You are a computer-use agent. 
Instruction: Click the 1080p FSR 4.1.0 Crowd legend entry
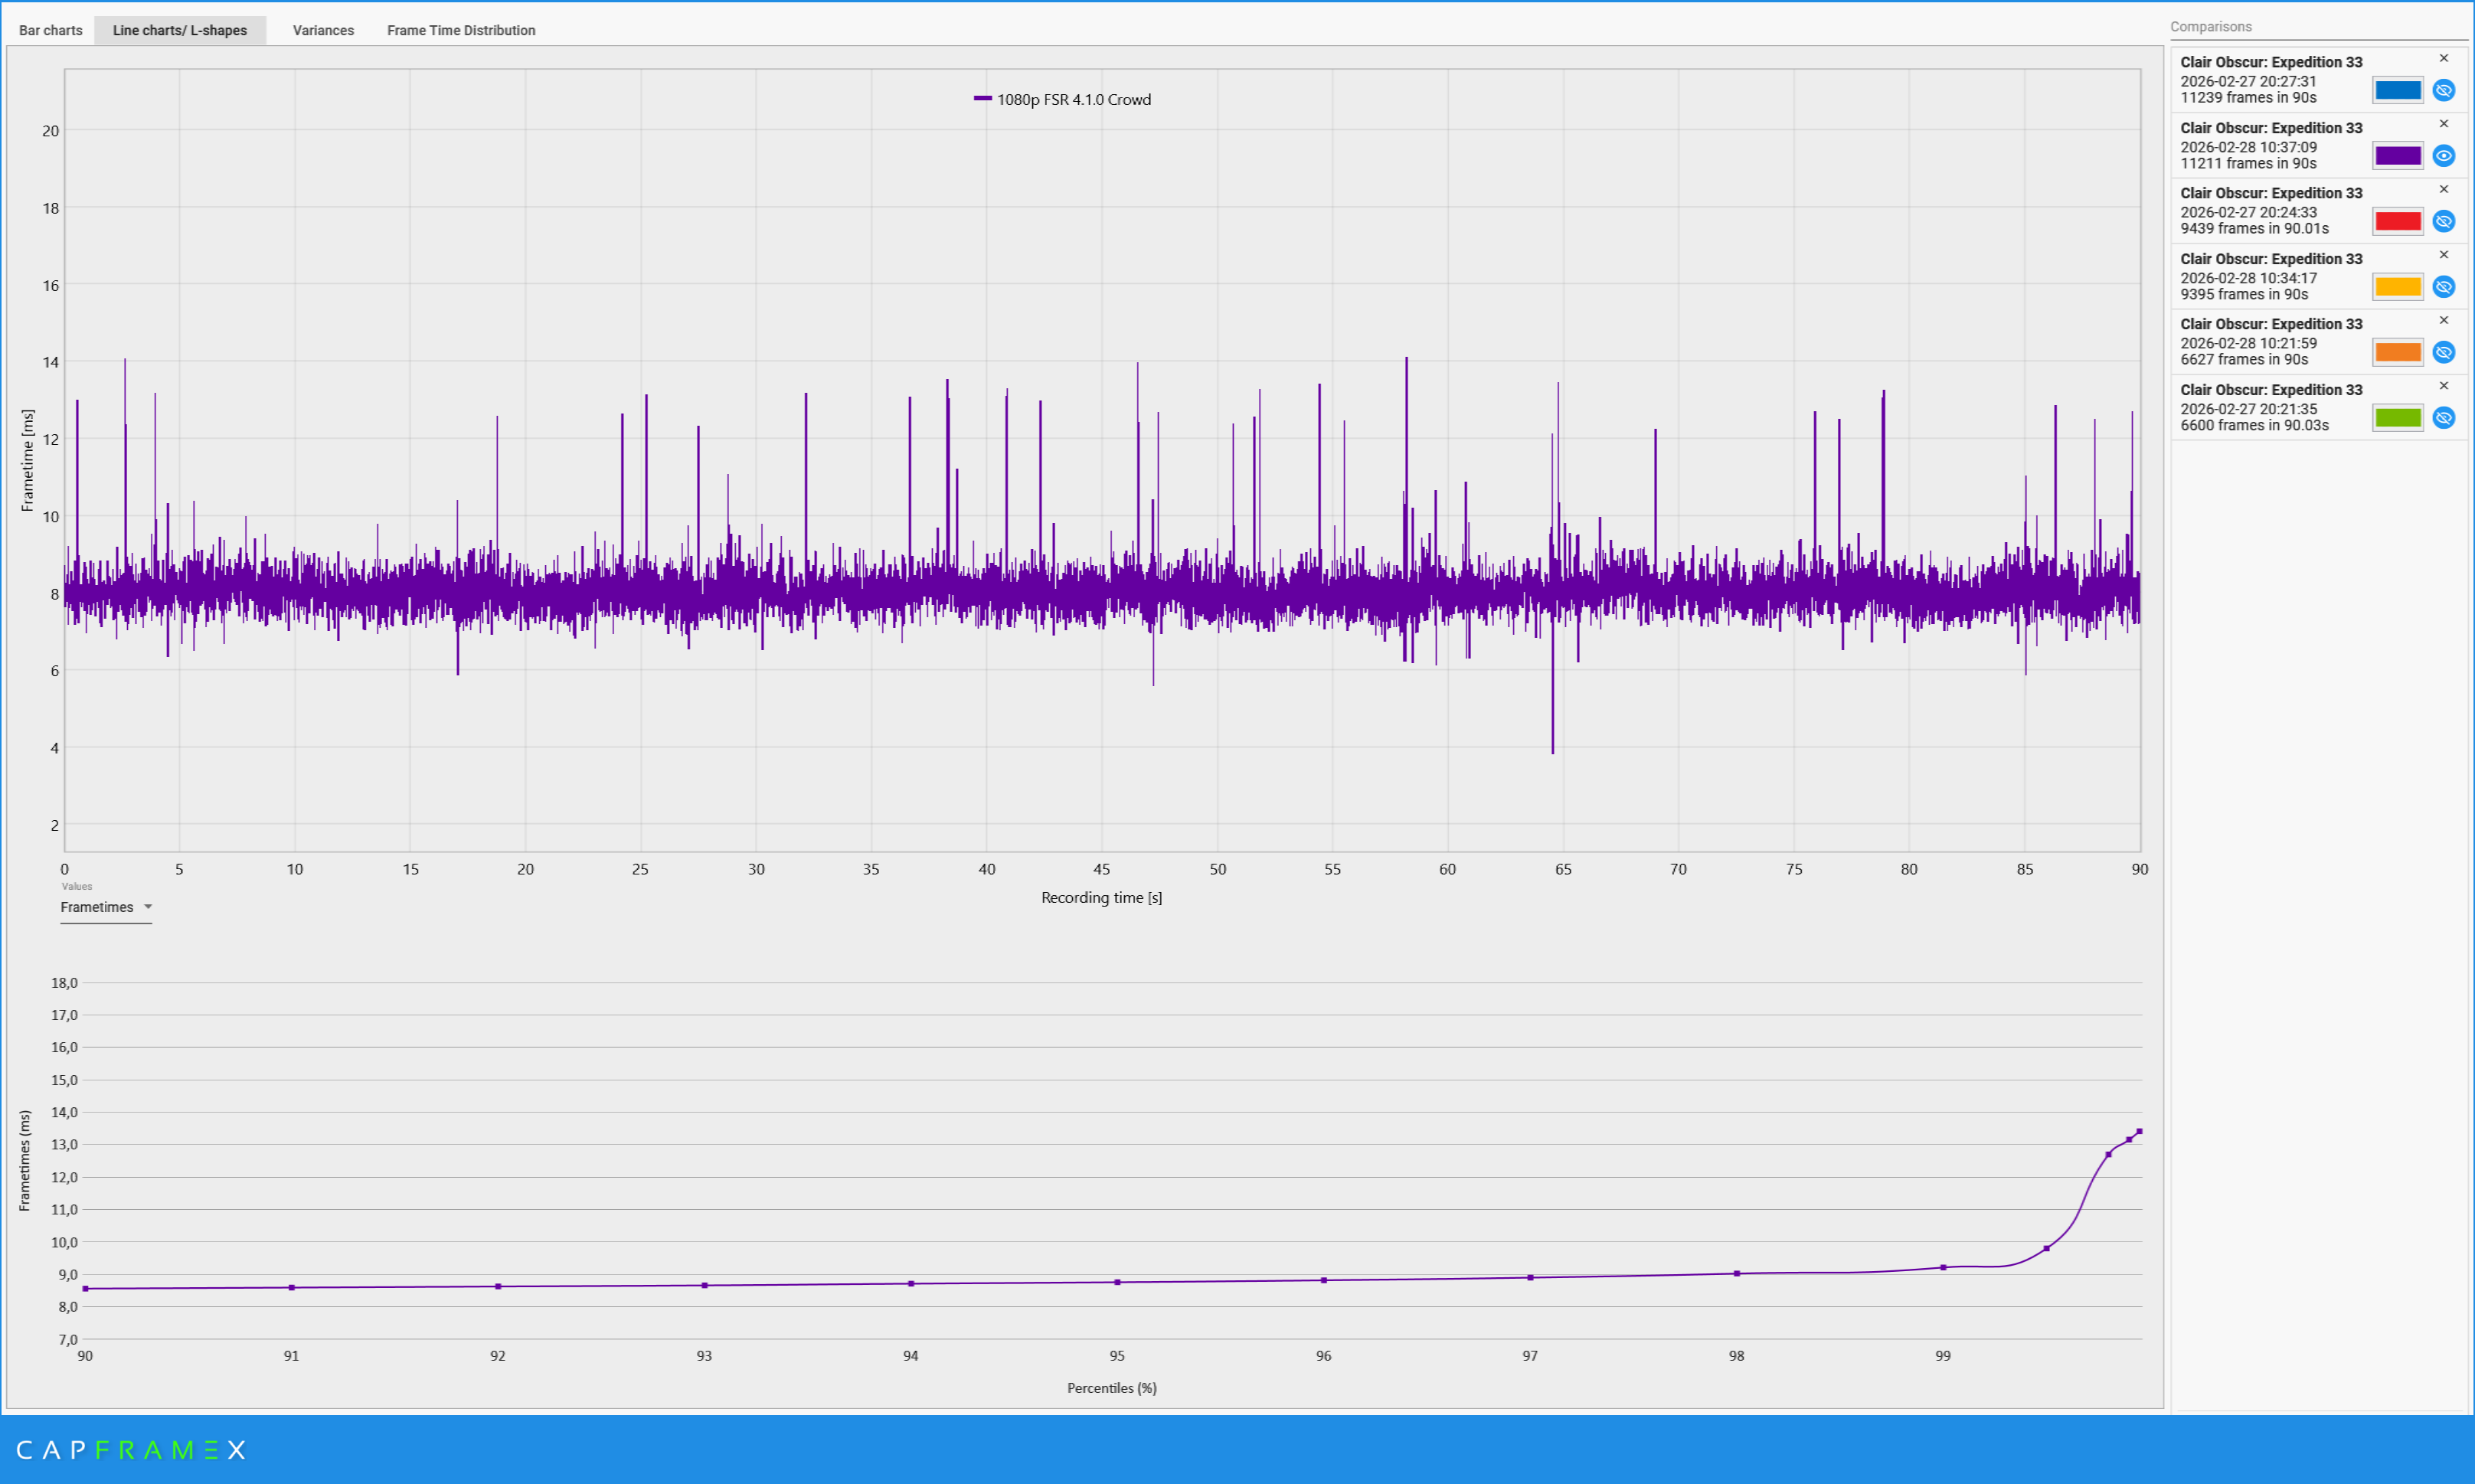coord(1063,99)
